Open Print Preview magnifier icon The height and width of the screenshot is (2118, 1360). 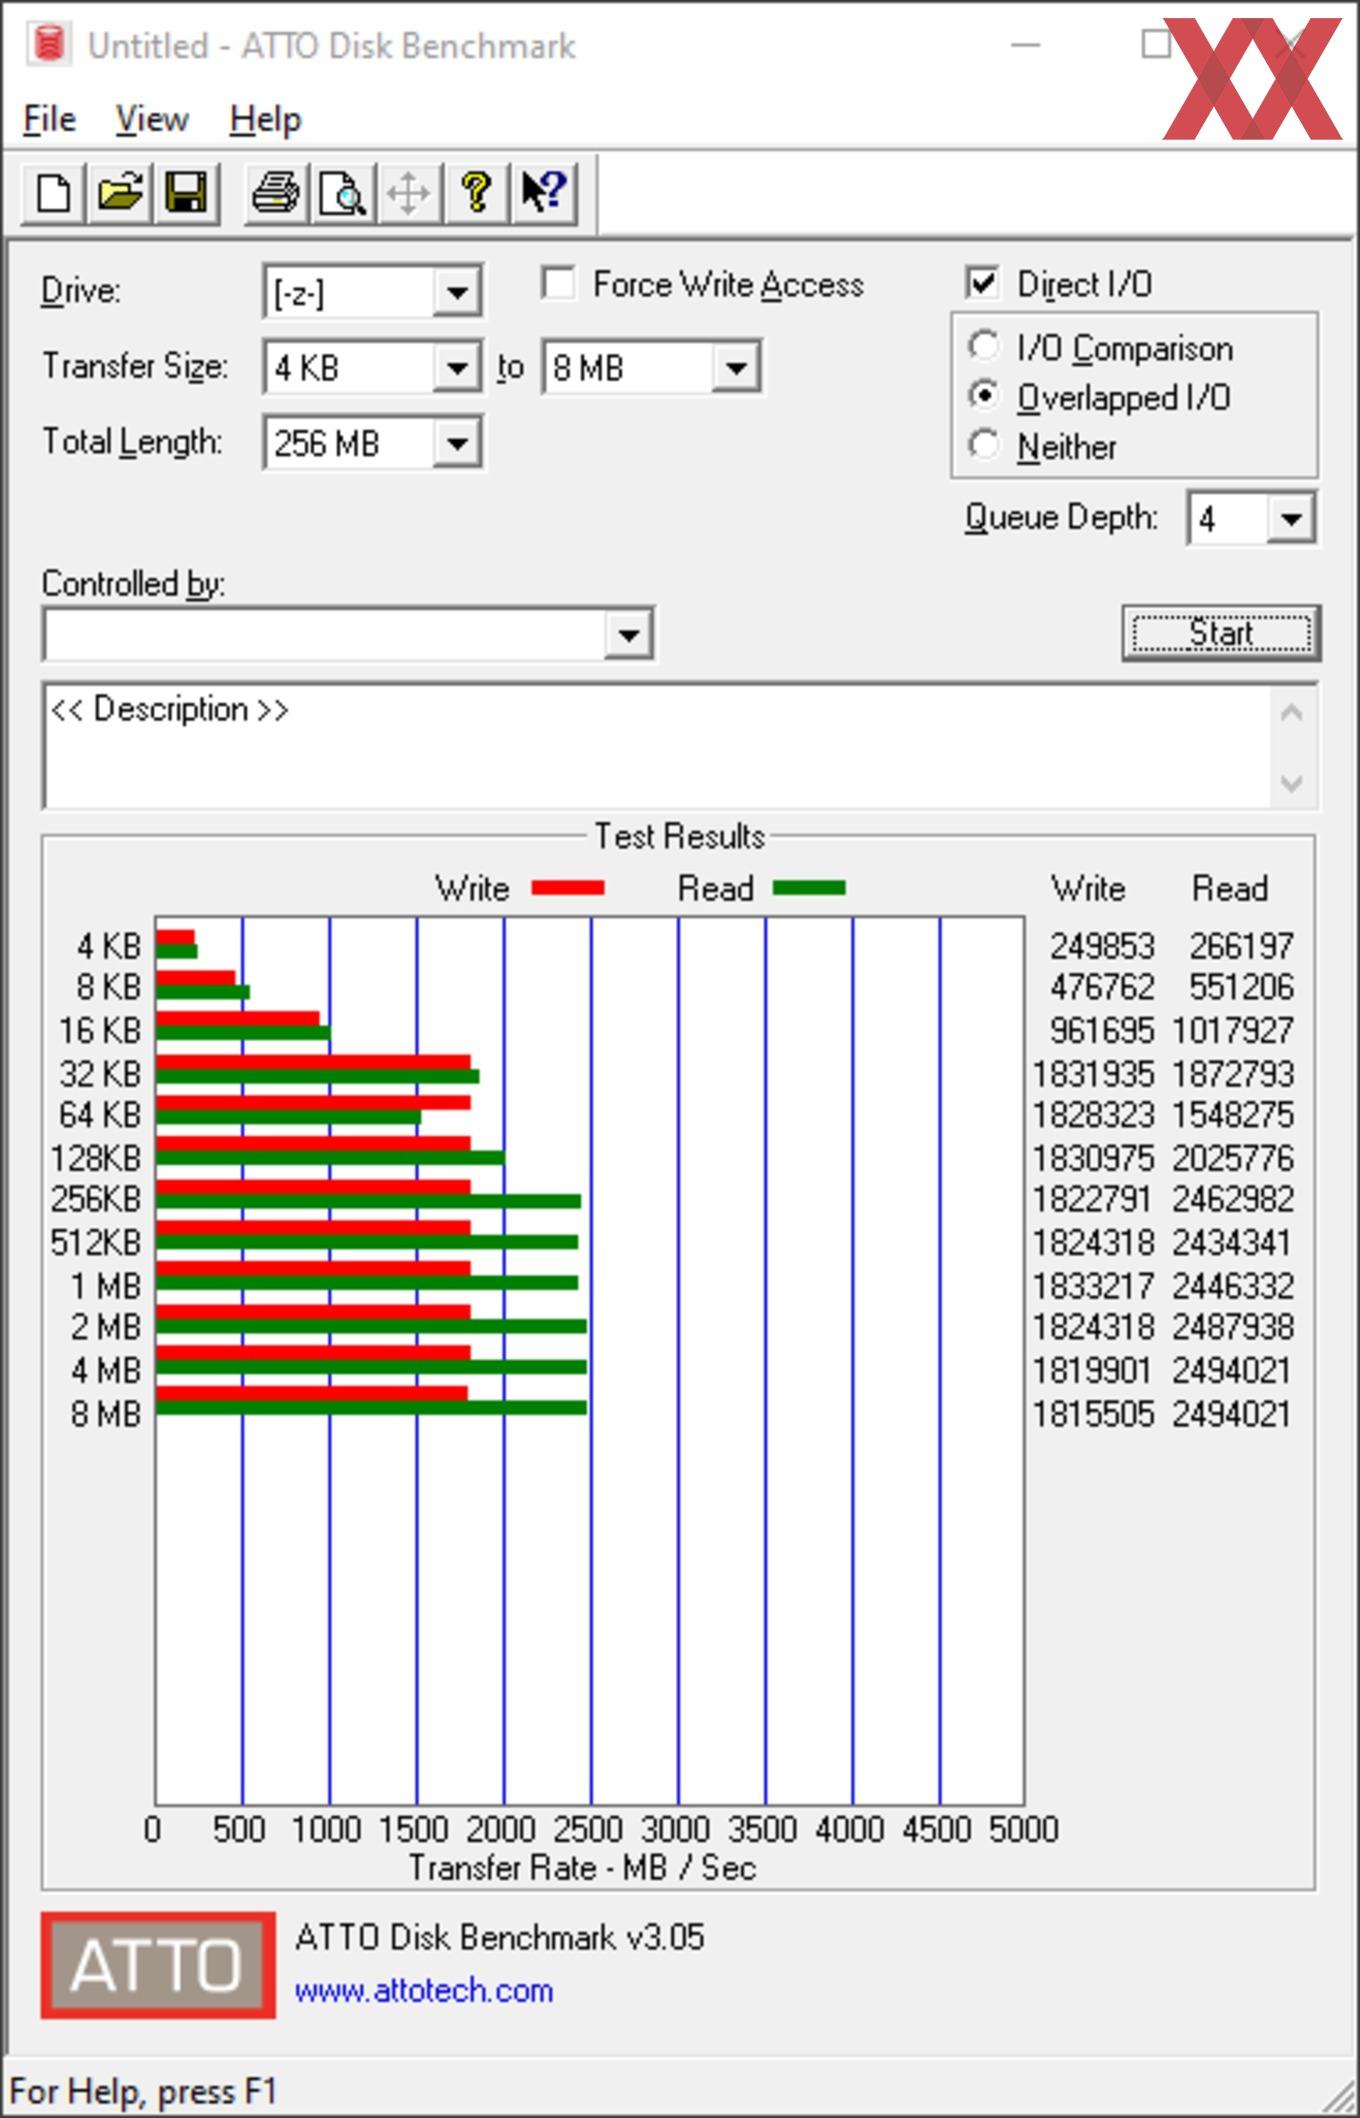[342, 192]
